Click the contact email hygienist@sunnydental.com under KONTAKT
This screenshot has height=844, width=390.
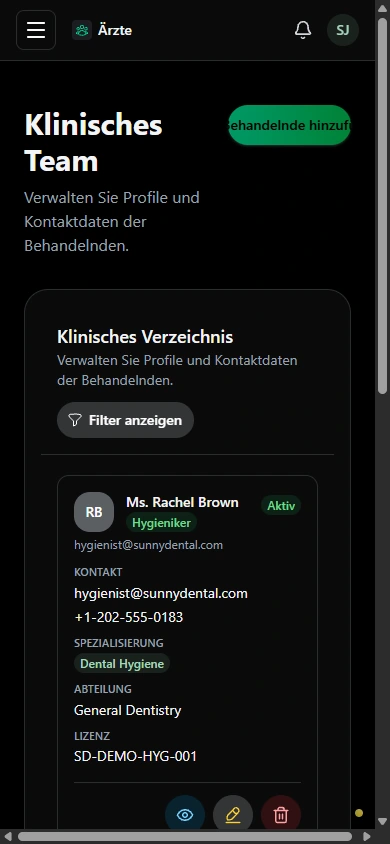click(x=161, y=593)
